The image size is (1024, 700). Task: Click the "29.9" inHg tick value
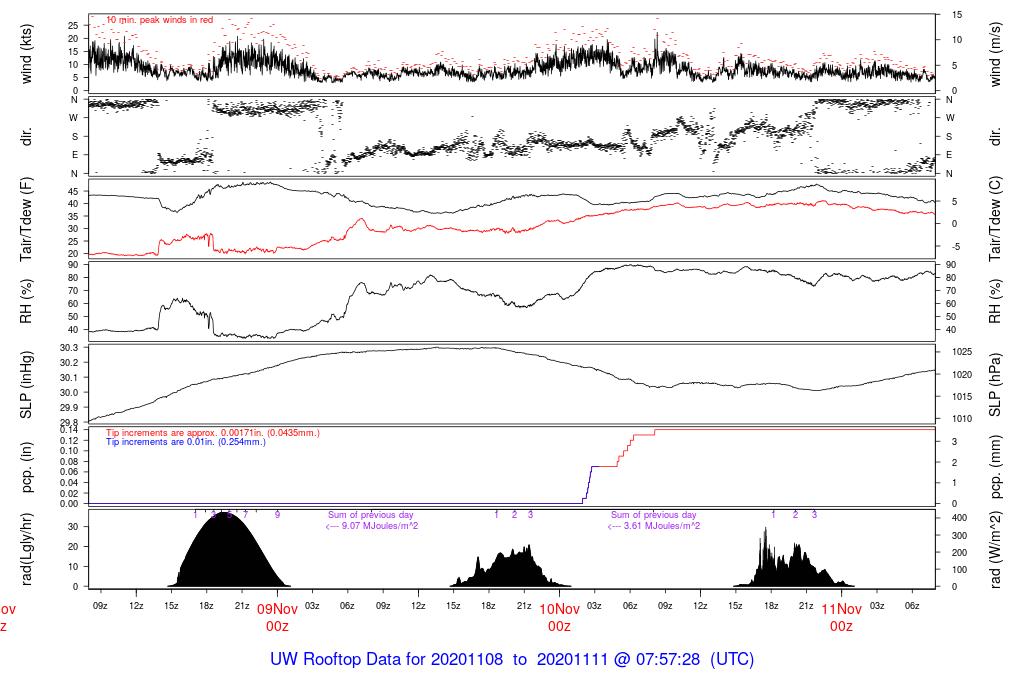[x=69, y=408]
